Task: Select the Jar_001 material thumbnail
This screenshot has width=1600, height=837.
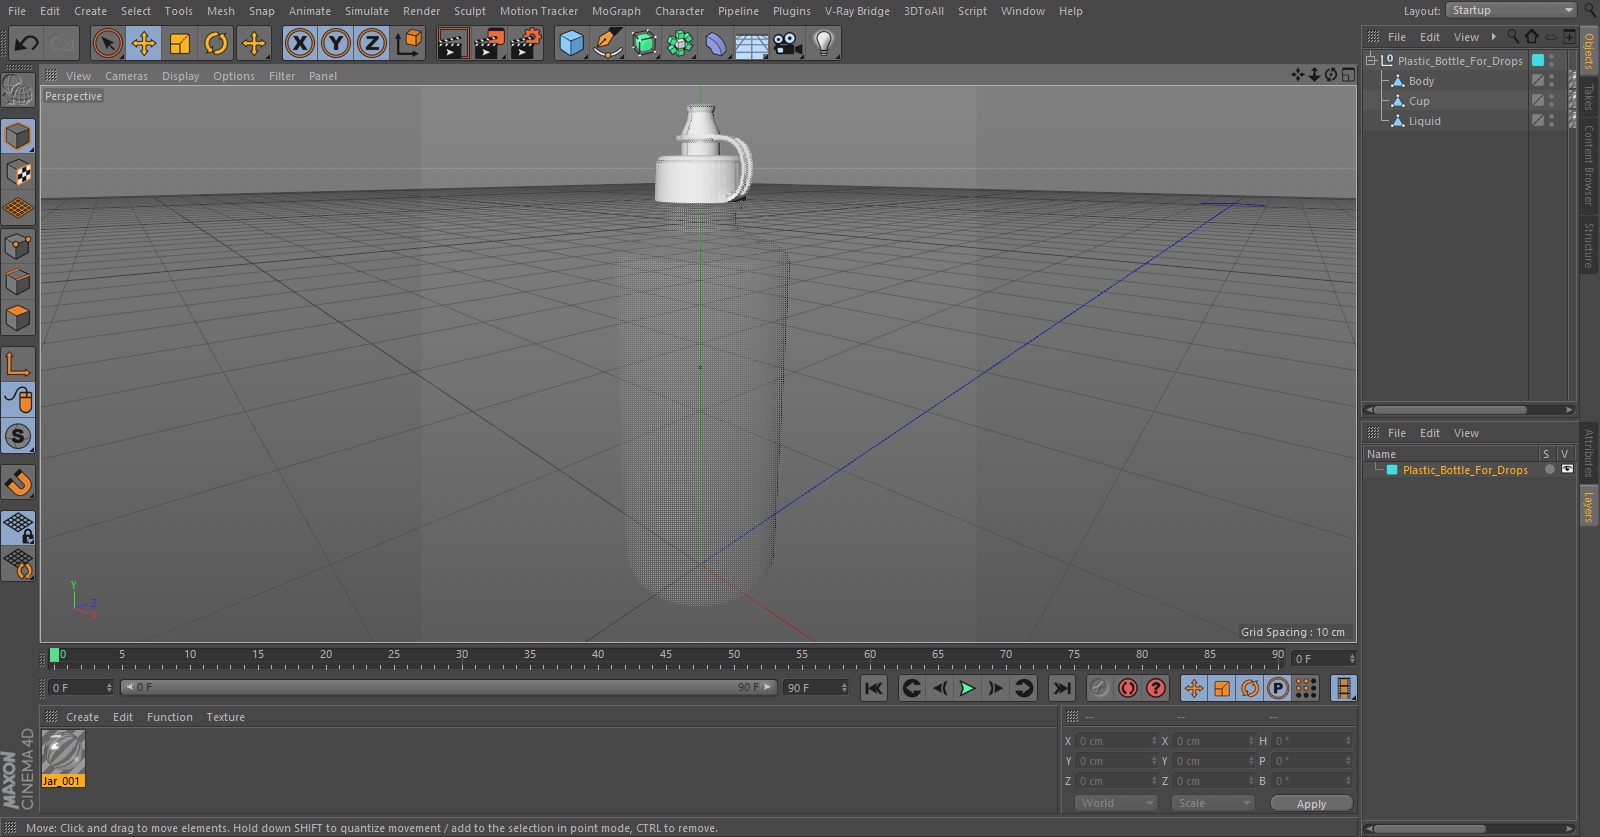Action: (x=63, y=752)
